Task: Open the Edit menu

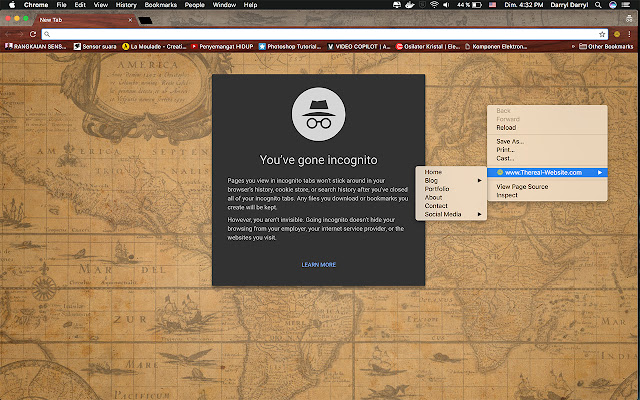Action: pos(80,5)
